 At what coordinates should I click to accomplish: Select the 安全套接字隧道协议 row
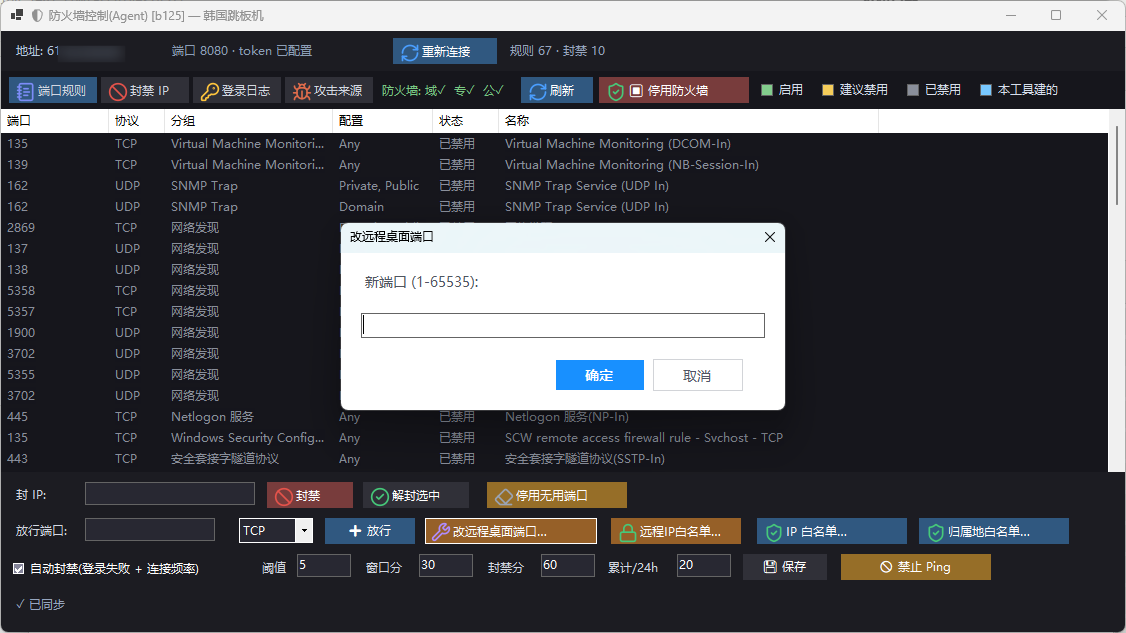point(554,458)
